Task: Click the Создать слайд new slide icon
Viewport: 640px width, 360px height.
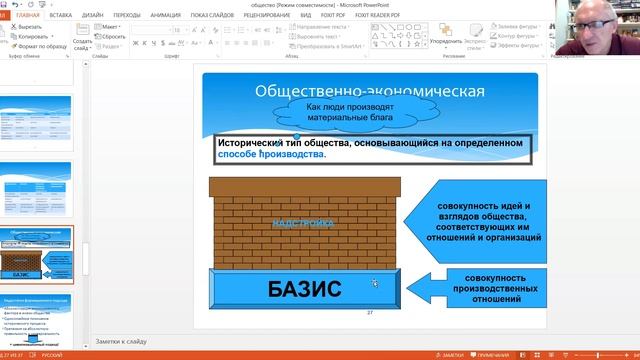Action: tap(82, 30)
